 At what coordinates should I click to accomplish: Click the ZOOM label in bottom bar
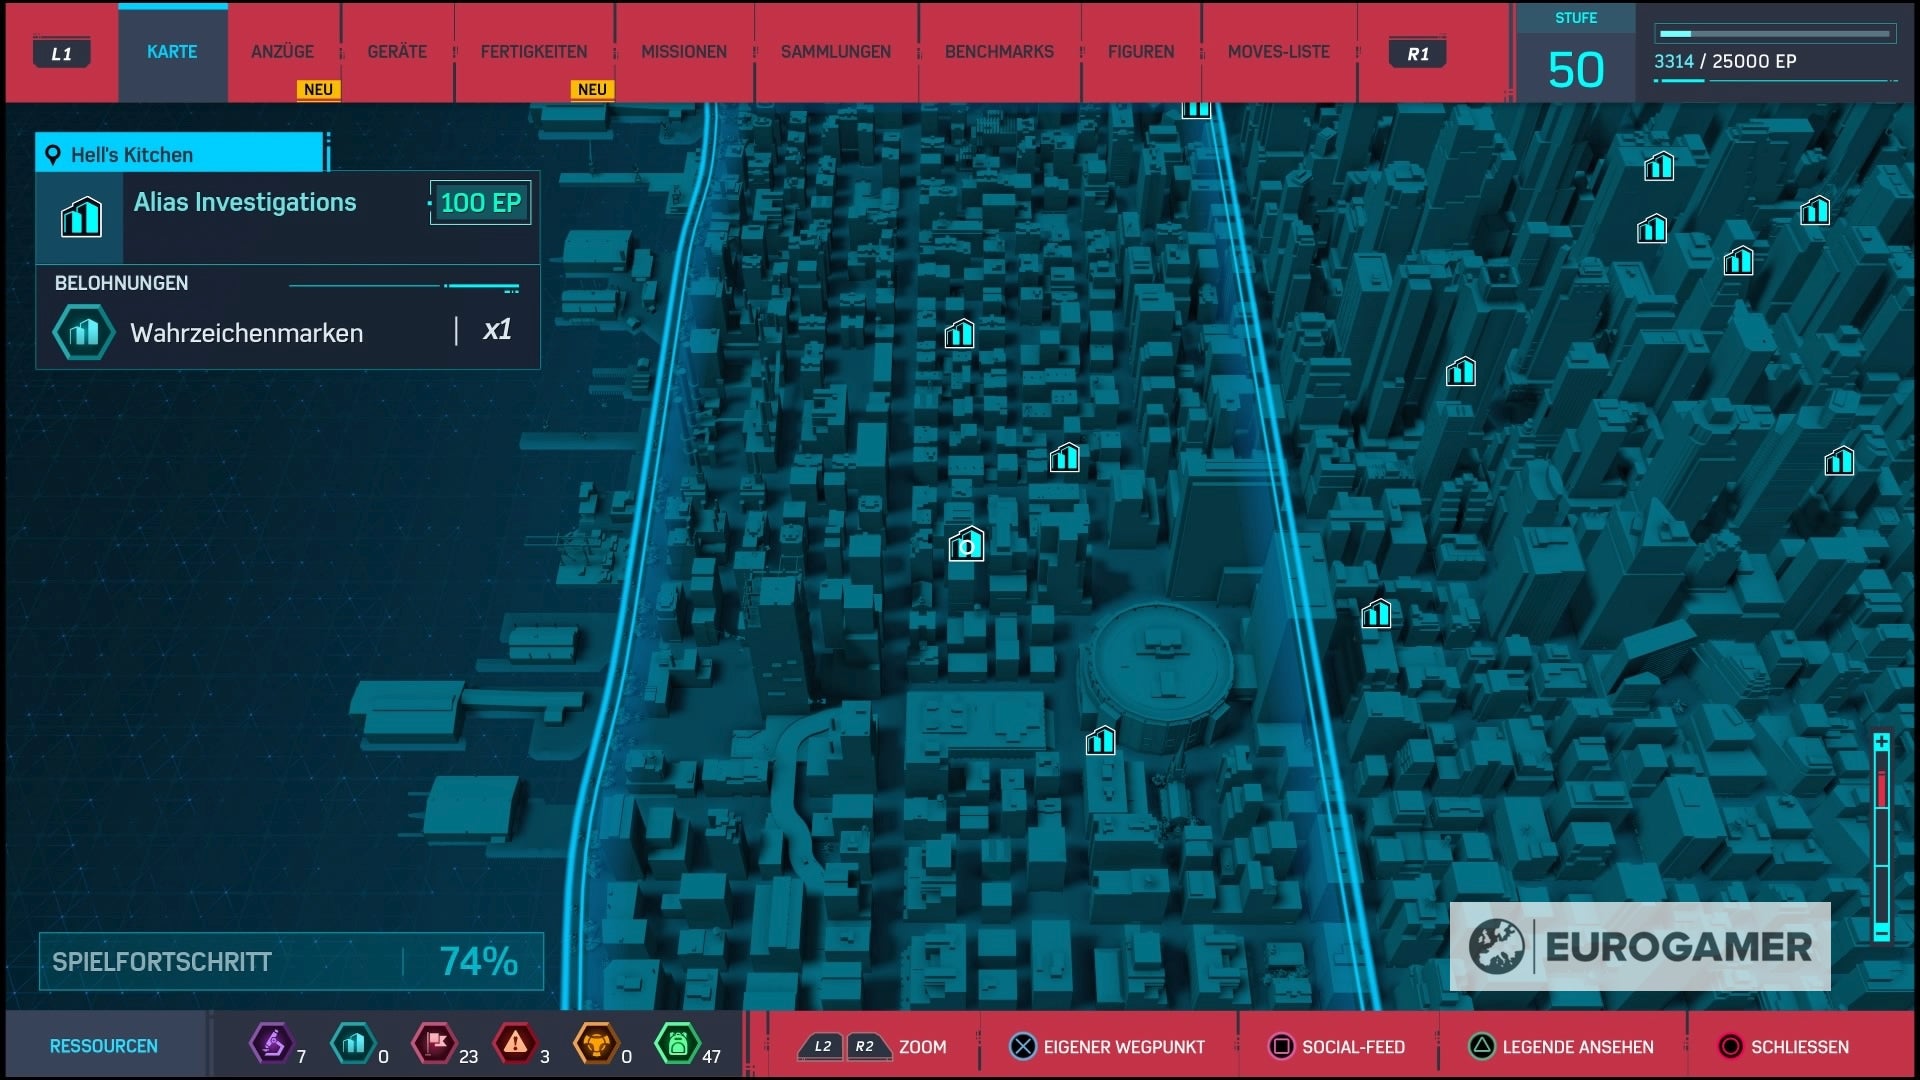[x=922, y=1047]
